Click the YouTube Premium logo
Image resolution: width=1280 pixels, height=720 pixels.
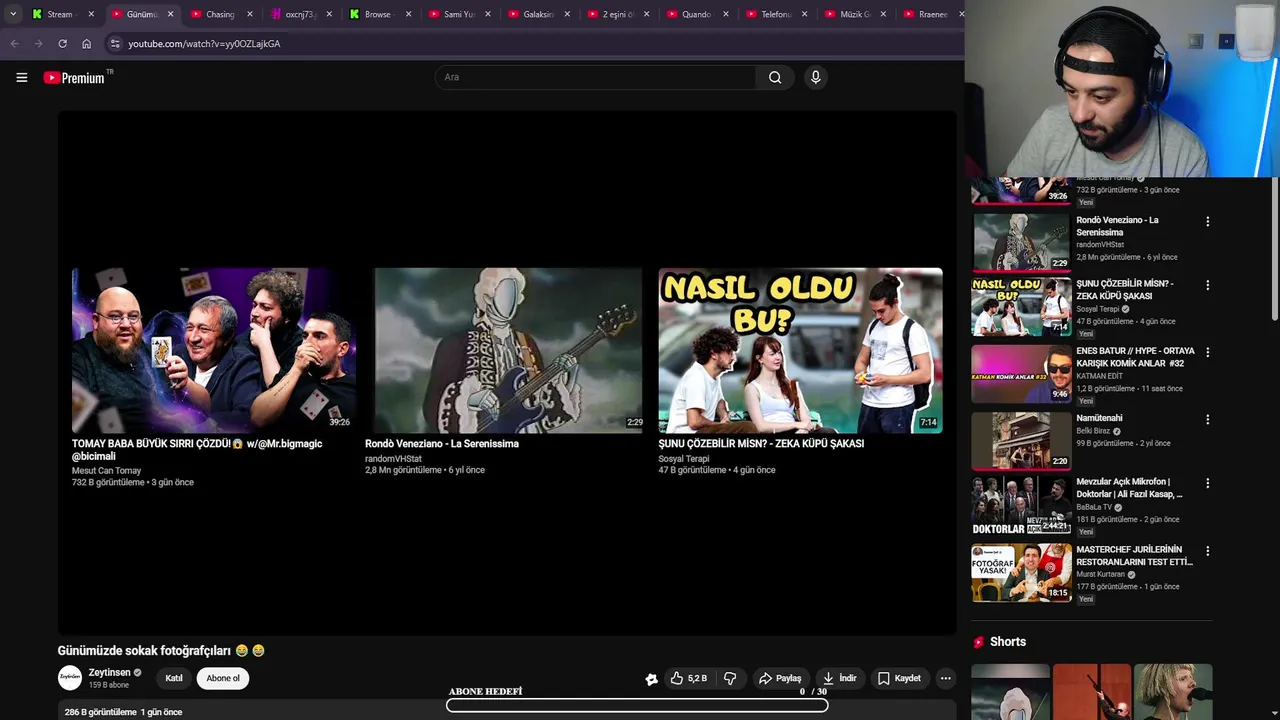click(75, 77)
